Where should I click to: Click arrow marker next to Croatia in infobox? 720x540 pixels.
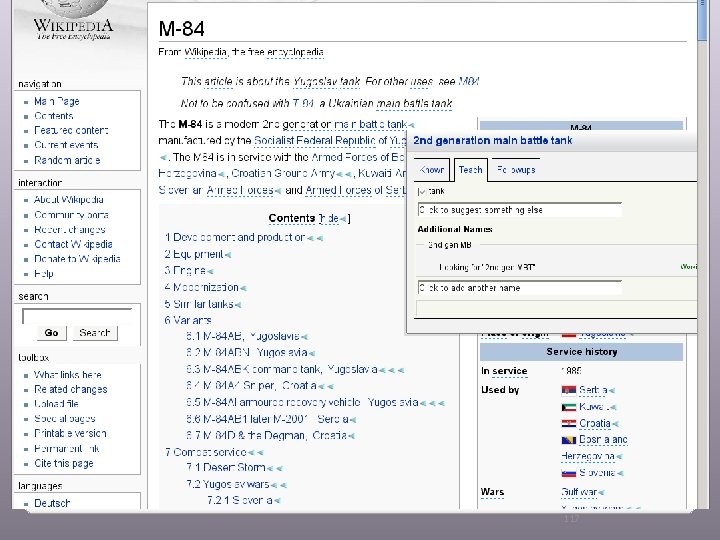click(x=616, y=424)
